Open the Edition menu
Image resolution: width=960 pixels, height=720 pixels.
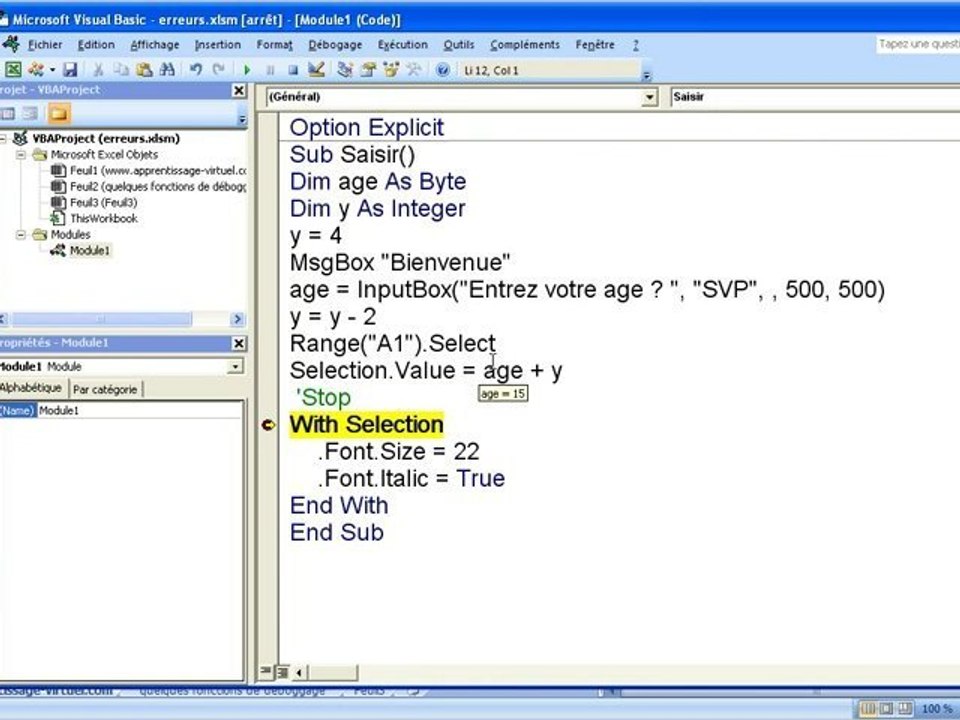point(96,45)
